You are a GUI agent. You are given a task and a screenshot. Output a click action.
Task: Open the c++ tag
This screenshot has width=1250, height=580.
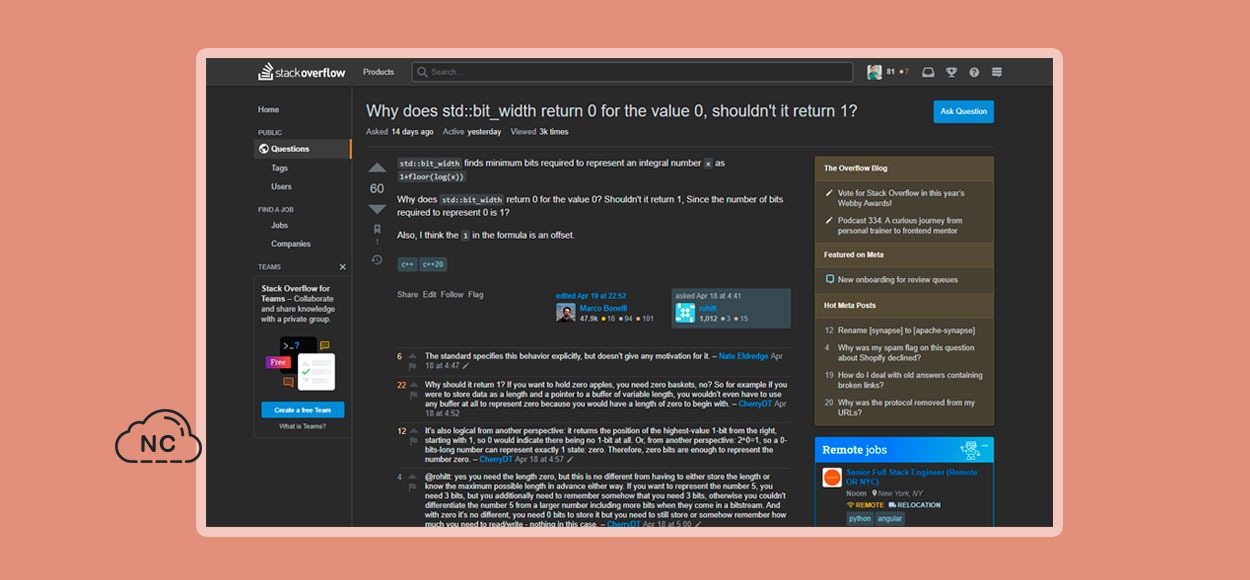407,264
